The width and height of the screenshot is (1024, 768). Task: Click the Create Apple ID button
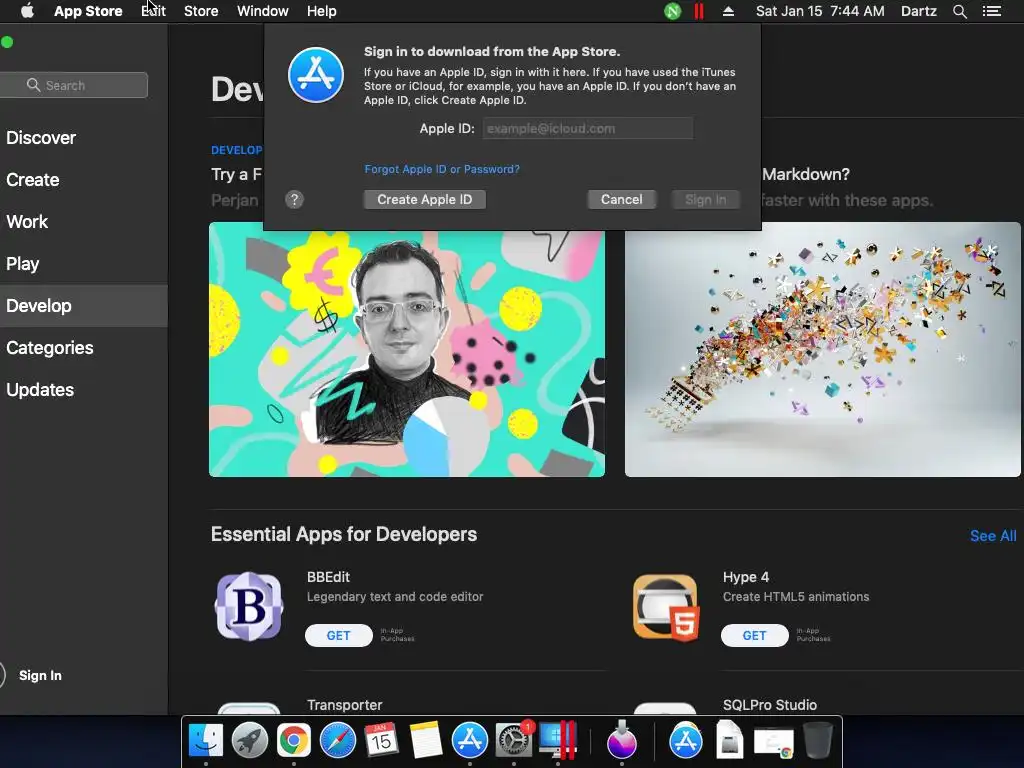point(424,199)
